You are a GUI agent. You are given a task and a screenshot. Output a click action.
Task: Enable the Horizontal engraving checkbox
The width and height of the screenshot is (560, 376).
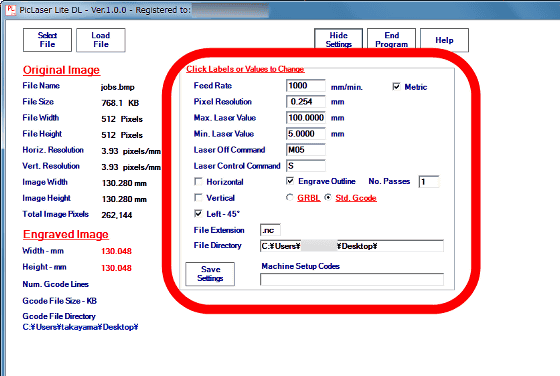pyautogui.click(x=198, y=182)
